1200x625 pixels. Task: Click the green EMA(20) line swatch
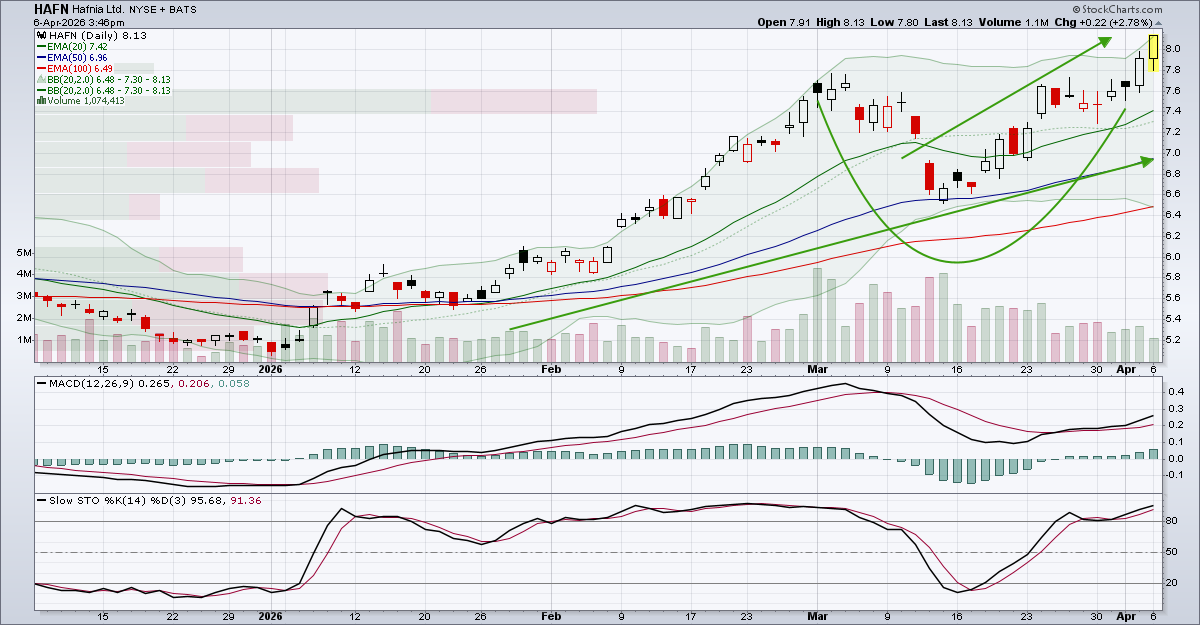click(41, 46)
